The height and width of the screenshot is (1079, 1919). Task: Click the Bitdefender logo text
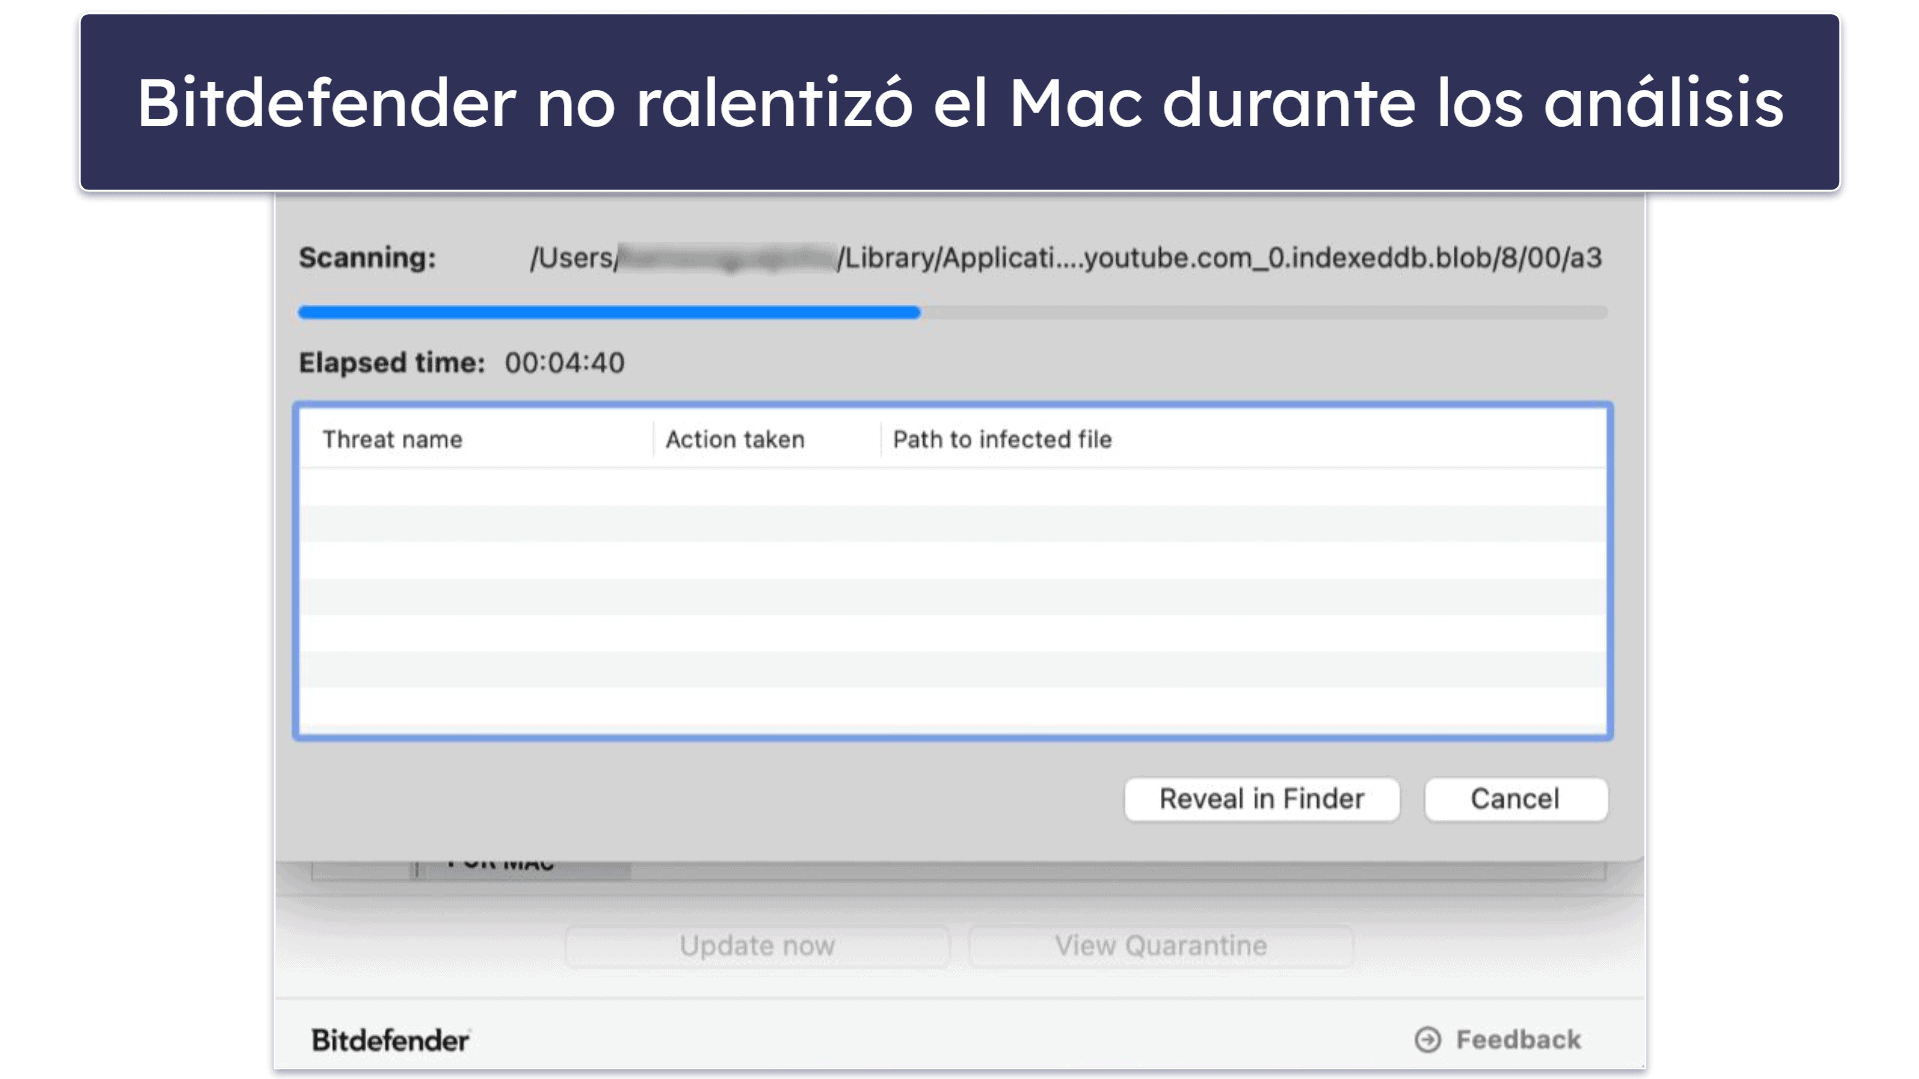(390, 1041)
